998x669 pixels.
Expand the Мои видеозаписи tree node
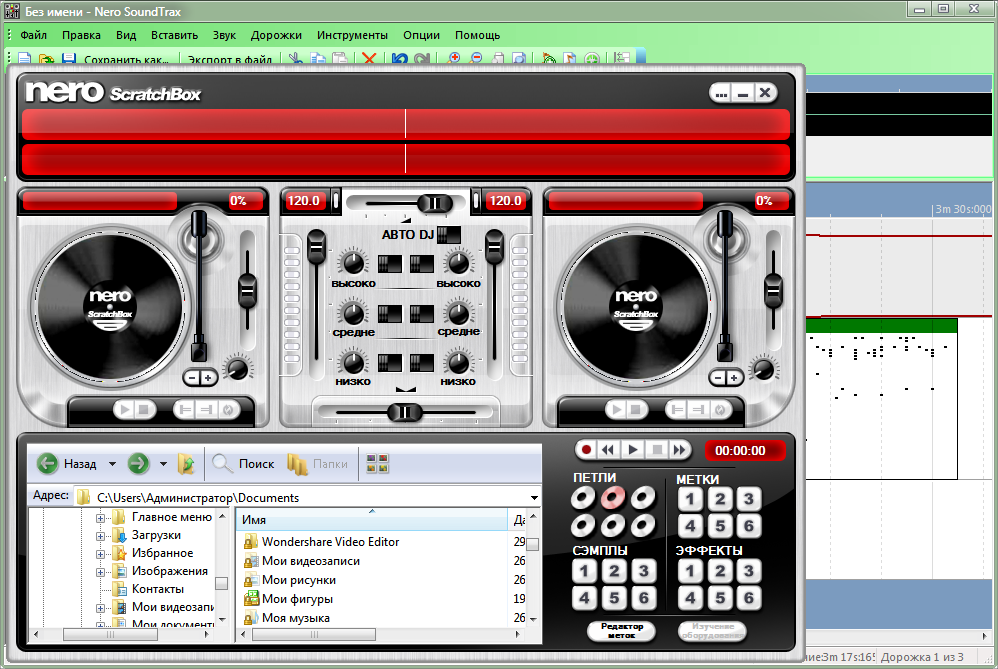(101, 608)
